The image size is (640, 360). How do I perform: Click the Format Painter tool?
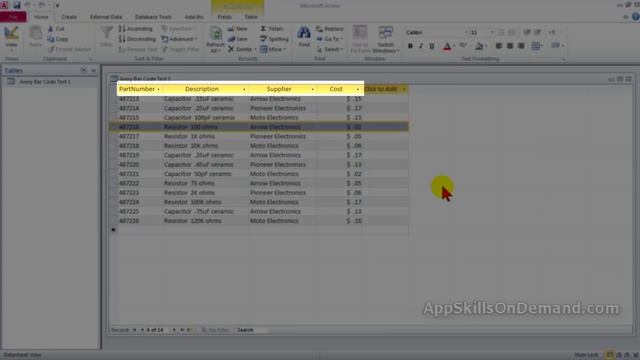(69, 49)
